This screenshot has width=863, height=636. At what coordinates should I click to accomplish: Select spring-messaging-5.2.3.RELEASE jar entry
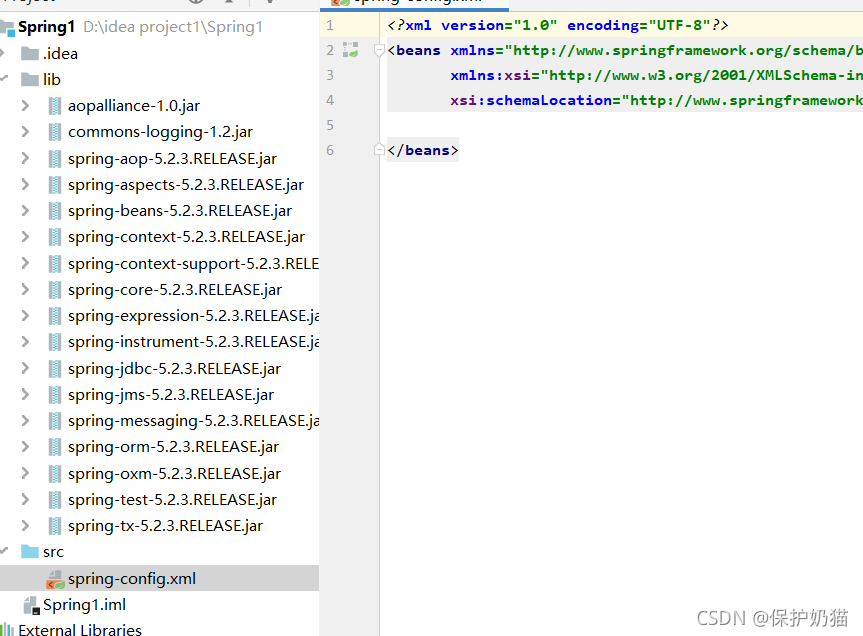193,421
